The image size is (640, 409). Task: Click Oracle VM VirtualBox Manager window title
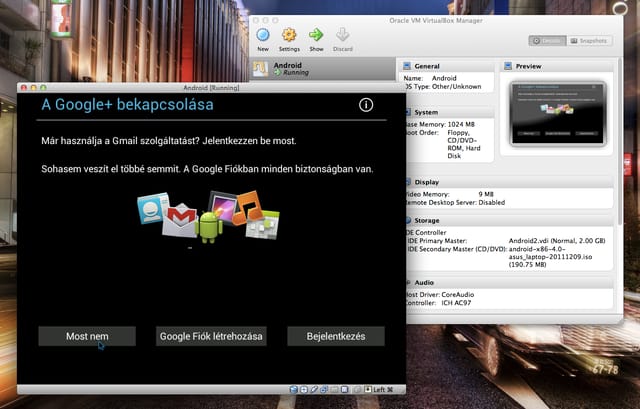[x=436, y=20]
